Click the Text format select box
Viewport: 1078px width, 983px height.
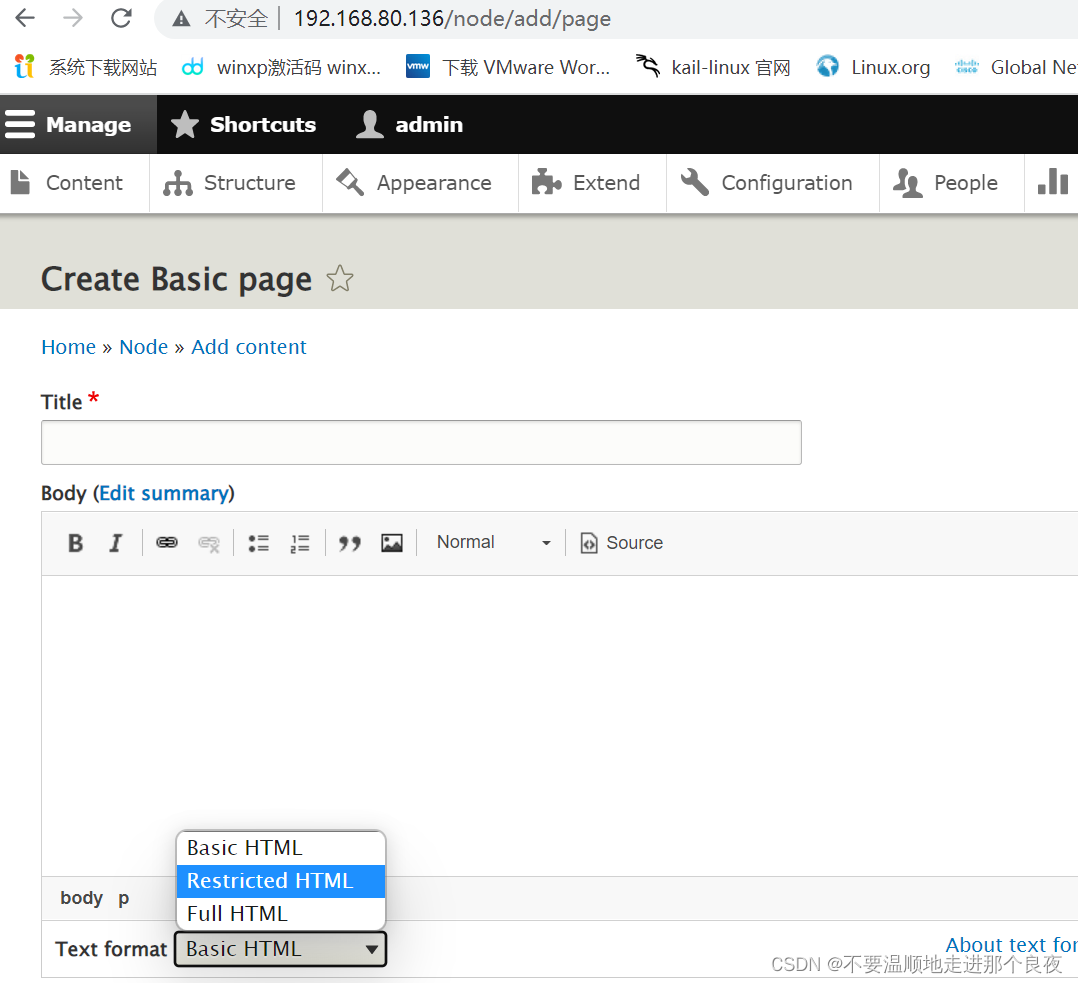pos(280,949)
